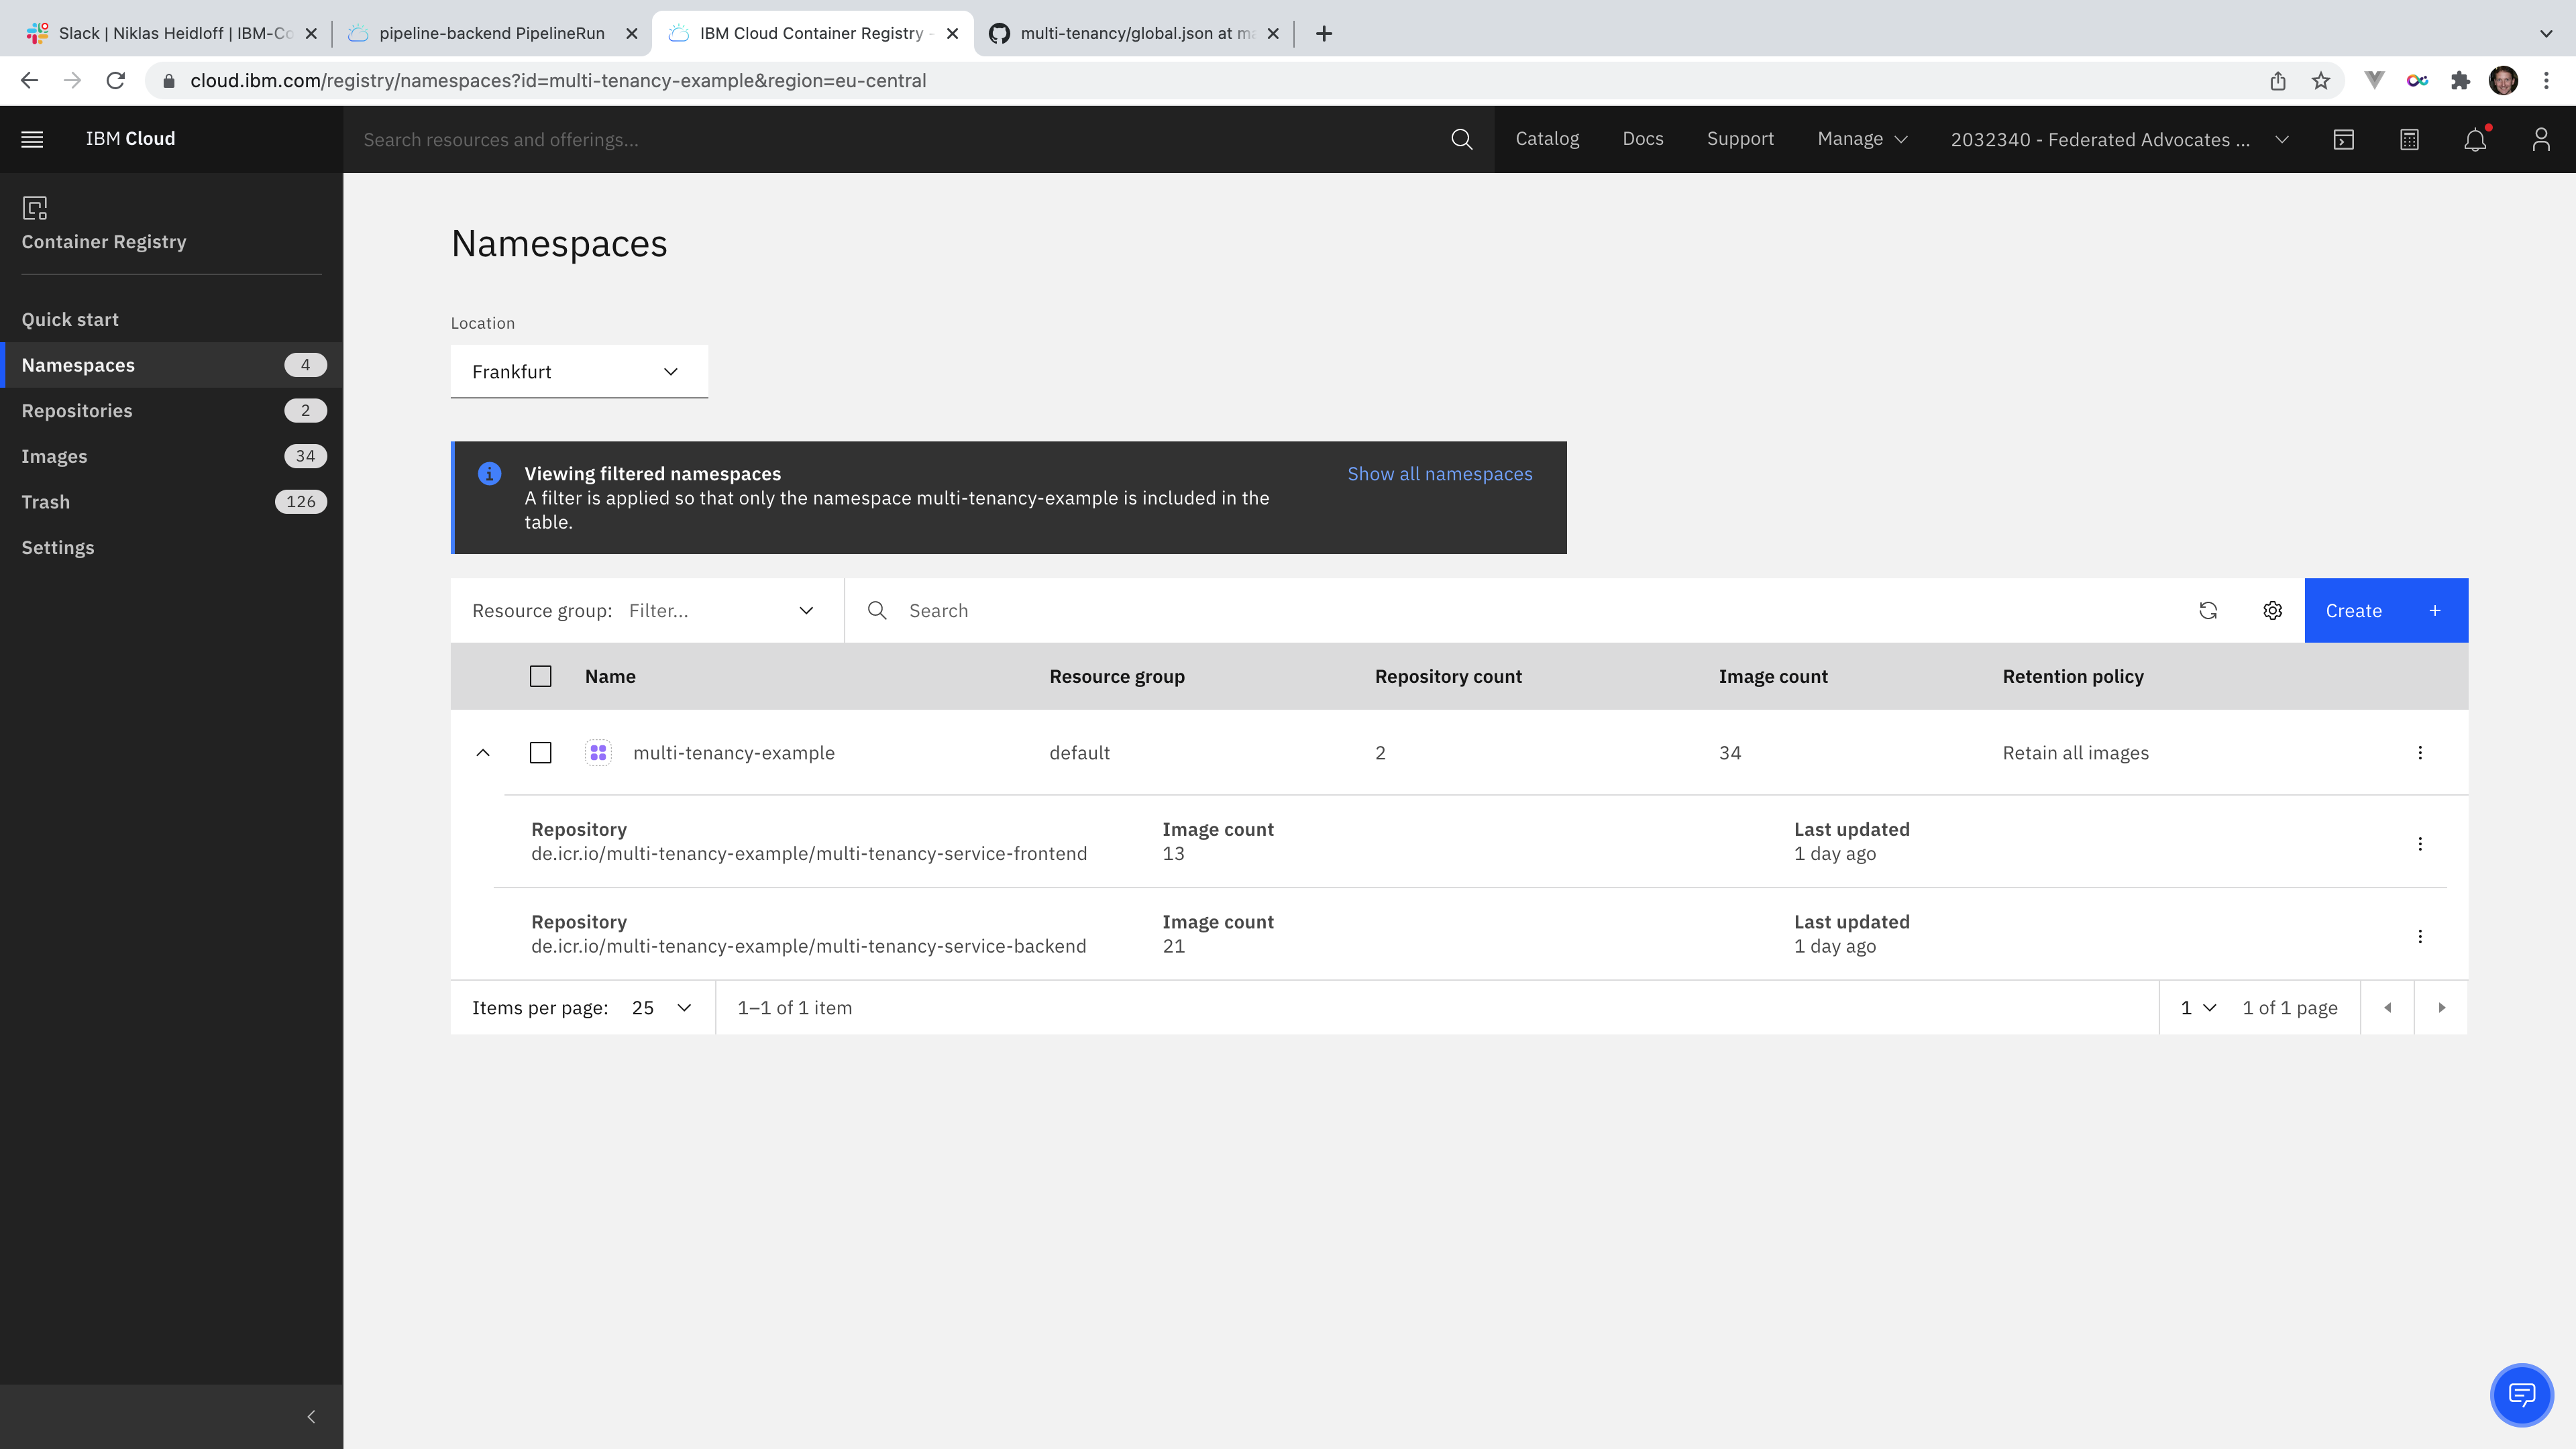Expand the Resource group filter dropdown
Viewport: 2576px width, 1449px height.
point(720,610)
